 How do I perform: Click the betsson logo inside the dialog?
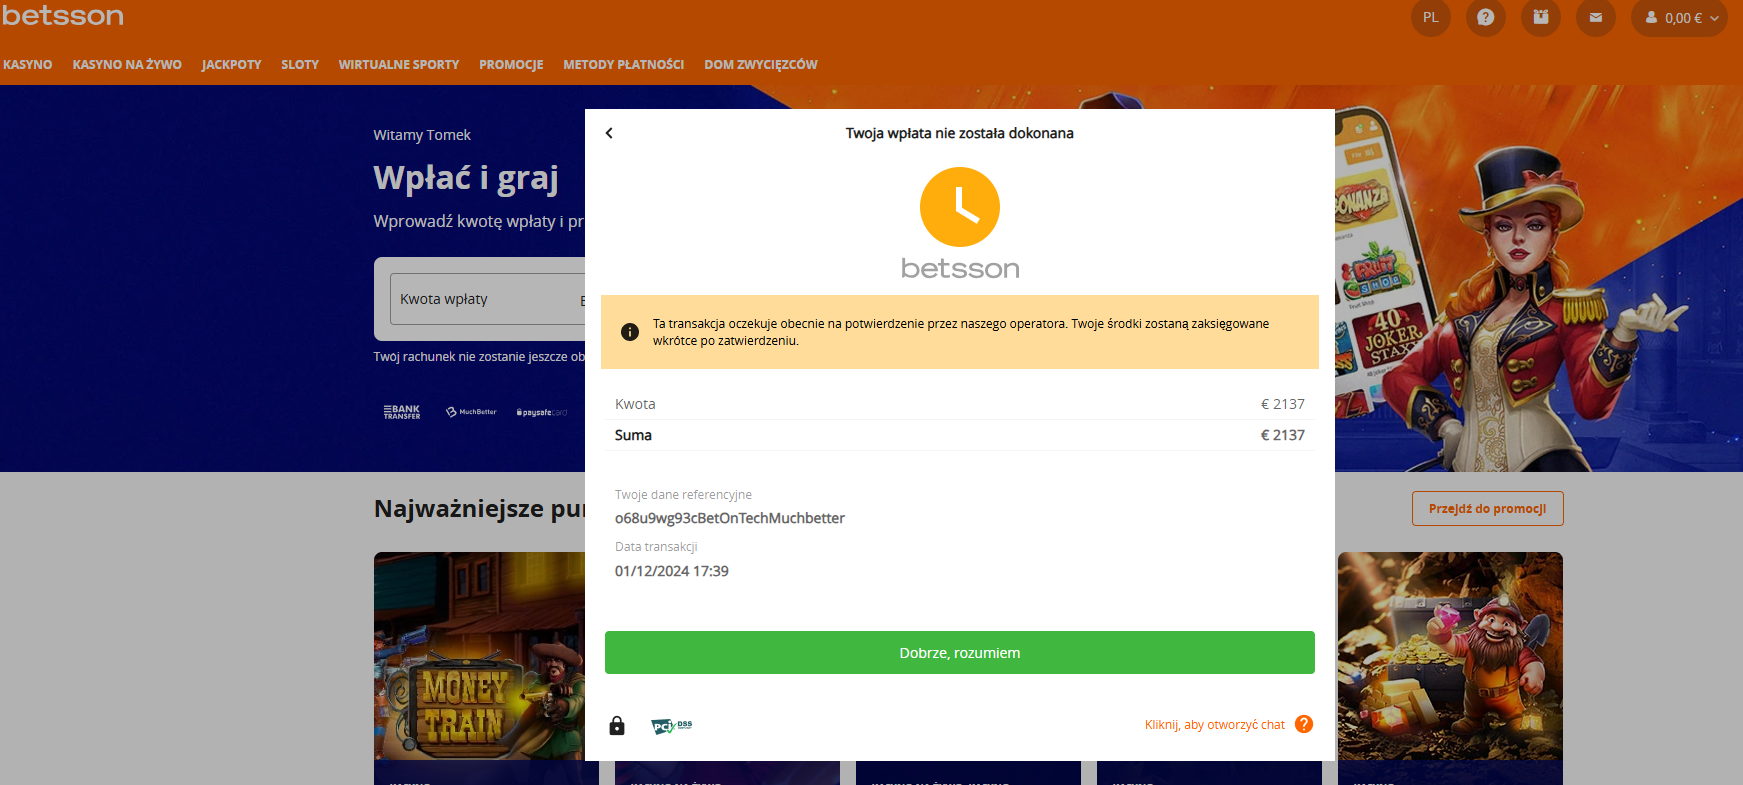tap(960, 268)
